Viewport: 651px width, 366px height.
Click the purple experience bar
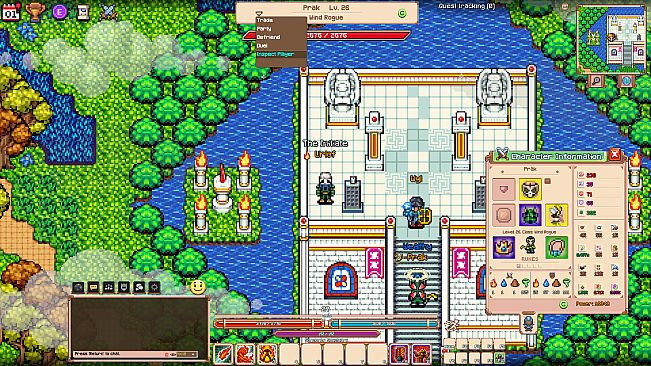point(326,334)
